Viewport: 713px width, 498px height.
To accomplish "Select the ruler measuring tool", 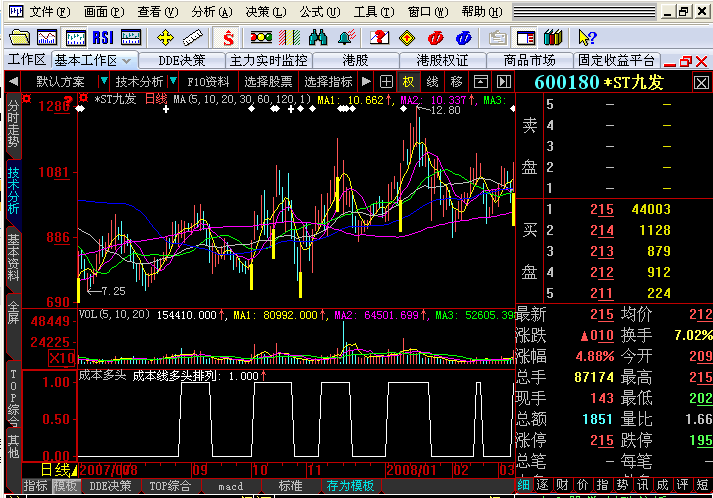I will 193,37.
